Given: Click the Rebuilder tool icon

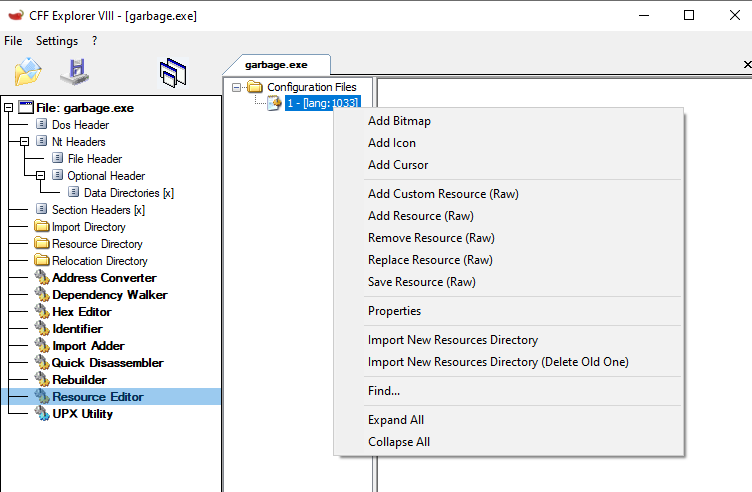Looking at the screenshot, I should click(x=42, y=379).
